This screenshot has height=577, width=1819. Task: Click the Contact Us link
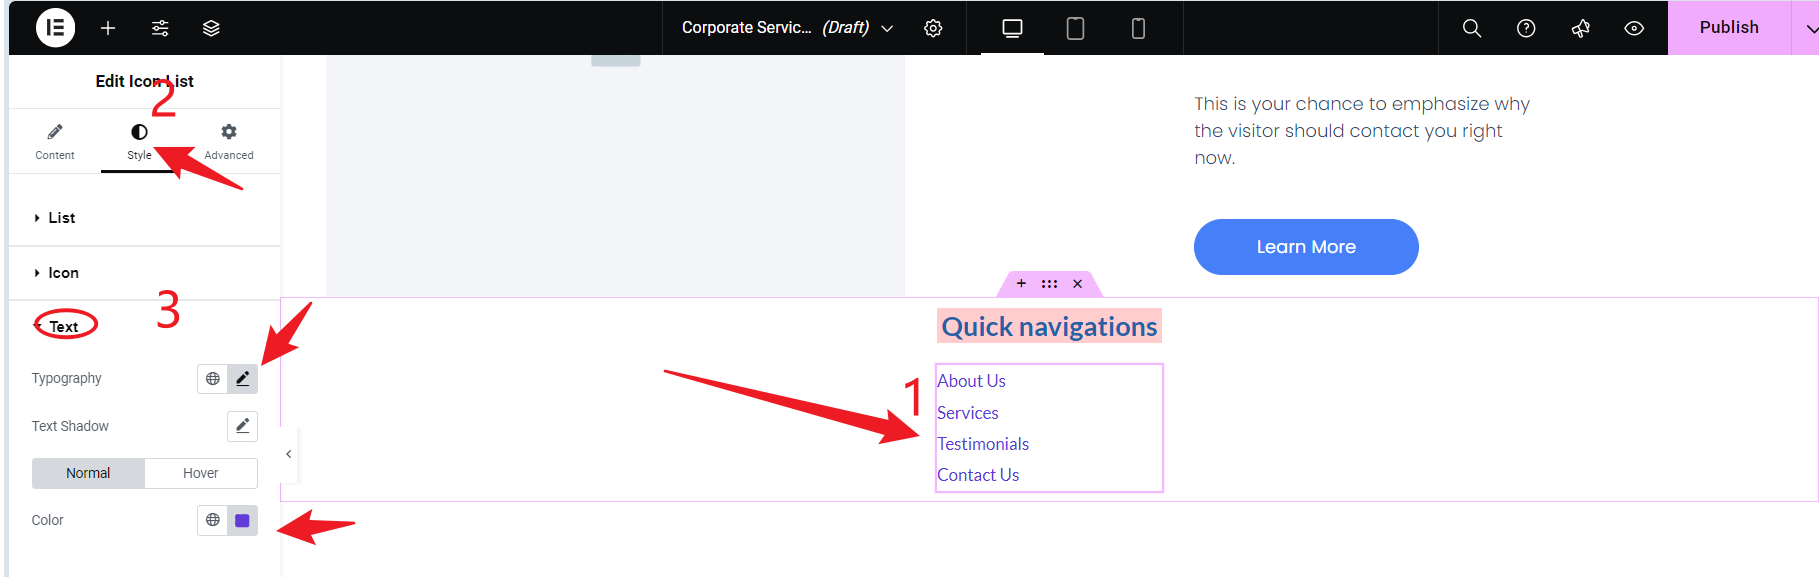tap(978, 475)
